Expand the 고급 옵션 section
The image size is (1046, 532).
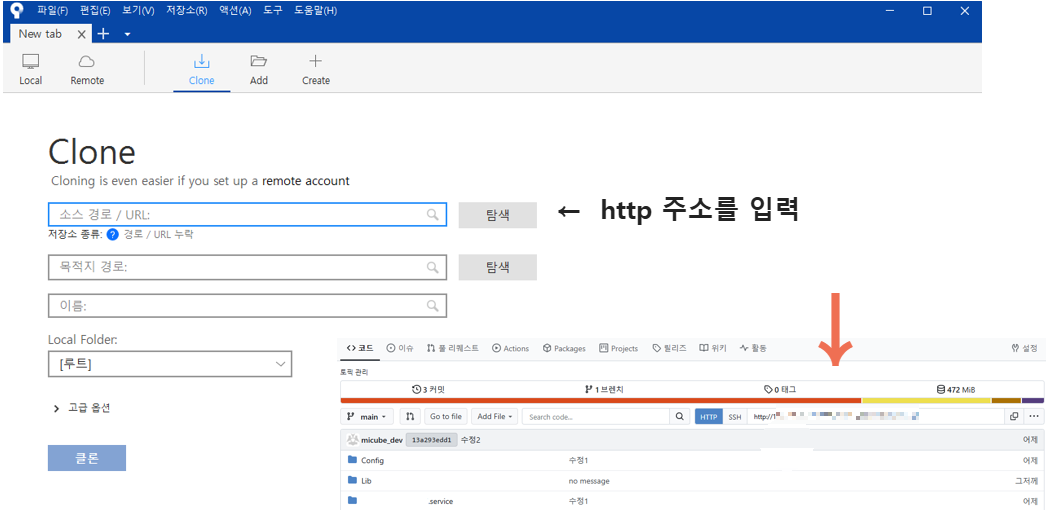81,408
